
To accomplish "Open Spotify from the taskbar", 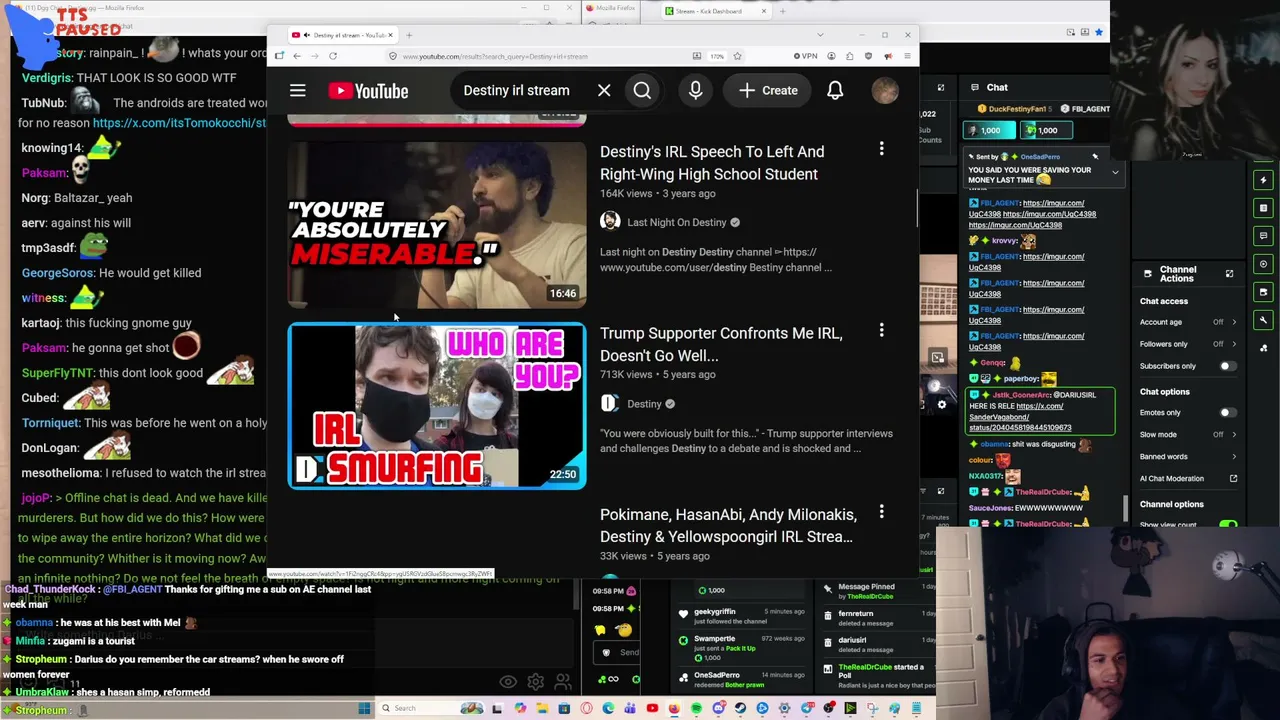I will 696,708.
